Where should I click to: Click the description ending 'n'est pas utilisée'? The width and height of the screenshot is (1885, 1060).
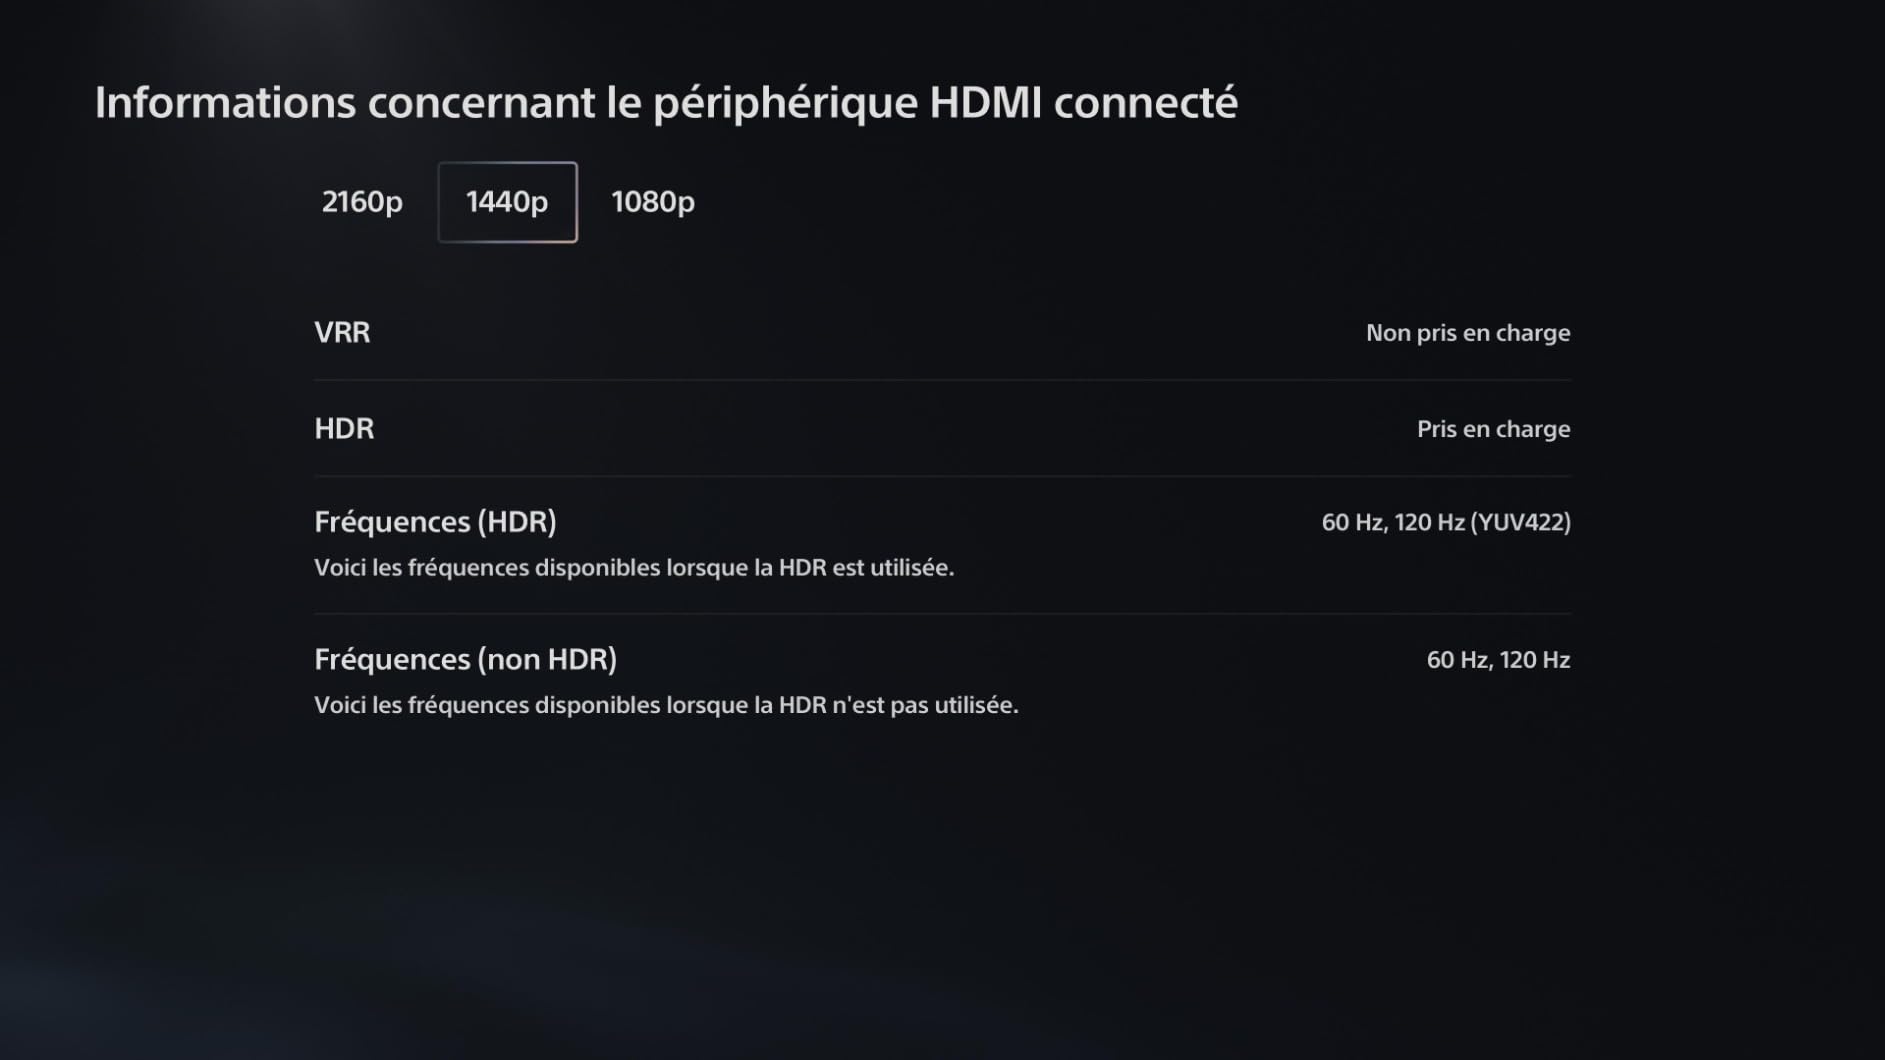666,705
